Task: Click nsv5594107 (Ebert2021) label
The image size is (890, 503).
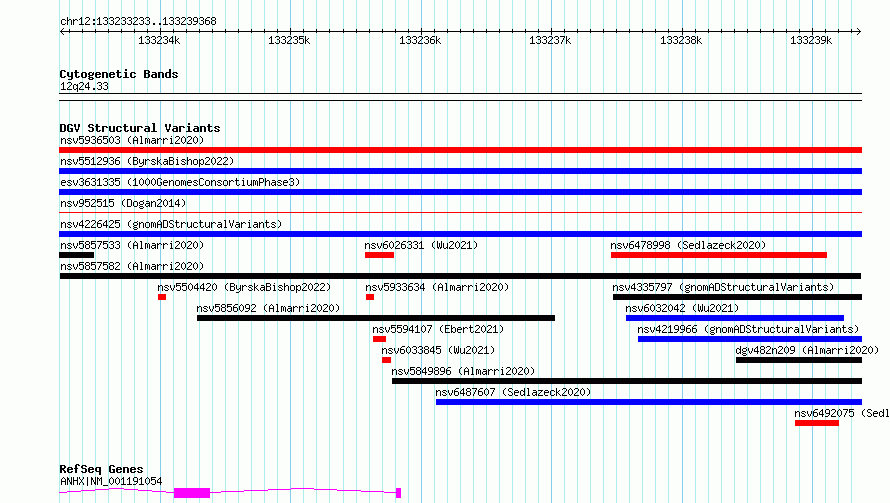Action: (x=438, y=329)
